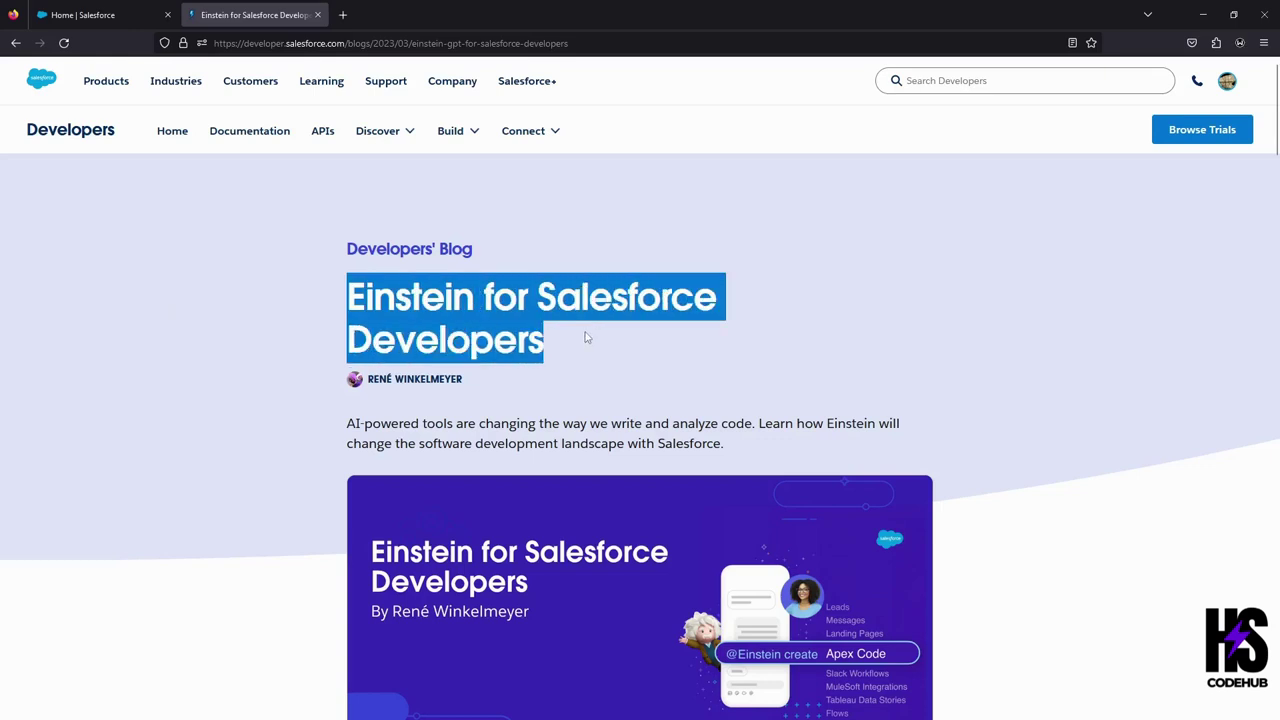Open the browser extensions puzzle icon

click(1216, 43)
